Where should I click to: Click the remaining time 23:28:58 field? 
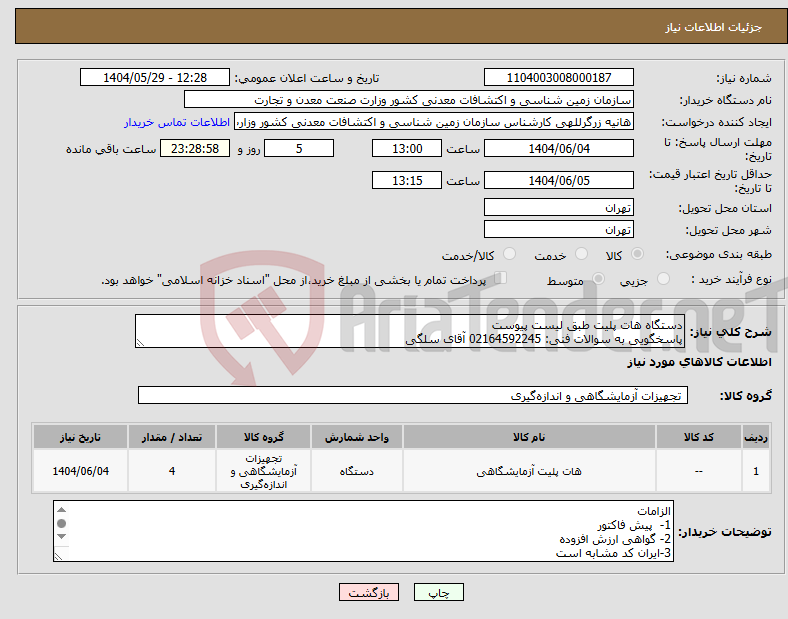(195, 148)
